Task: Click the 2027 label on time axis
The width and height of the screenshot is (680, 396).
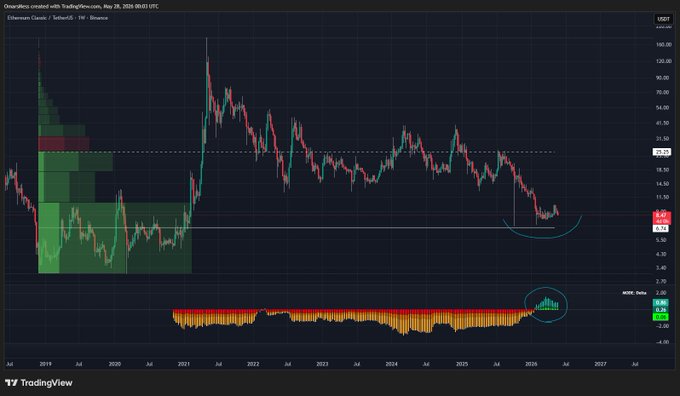Action: point(601,364)
